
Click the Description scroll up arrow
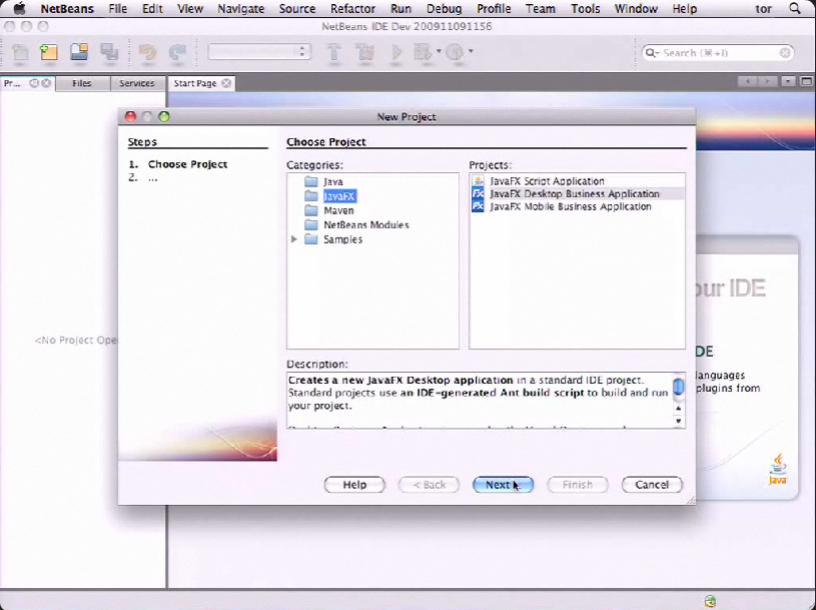679,409
